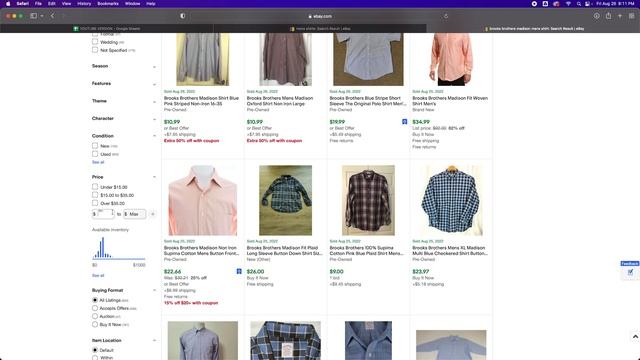This screenshot has height=360, width=640.
Task: Select the Default item location radio
Action: click(95, 350)
